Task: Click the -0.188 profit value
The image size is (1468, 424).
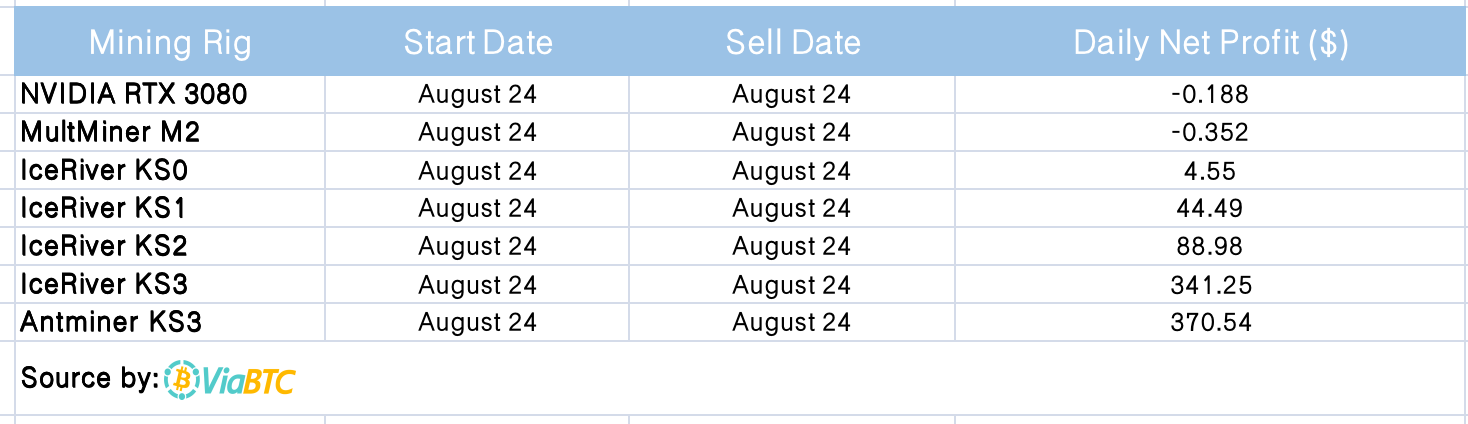Action: point(1210,95)
